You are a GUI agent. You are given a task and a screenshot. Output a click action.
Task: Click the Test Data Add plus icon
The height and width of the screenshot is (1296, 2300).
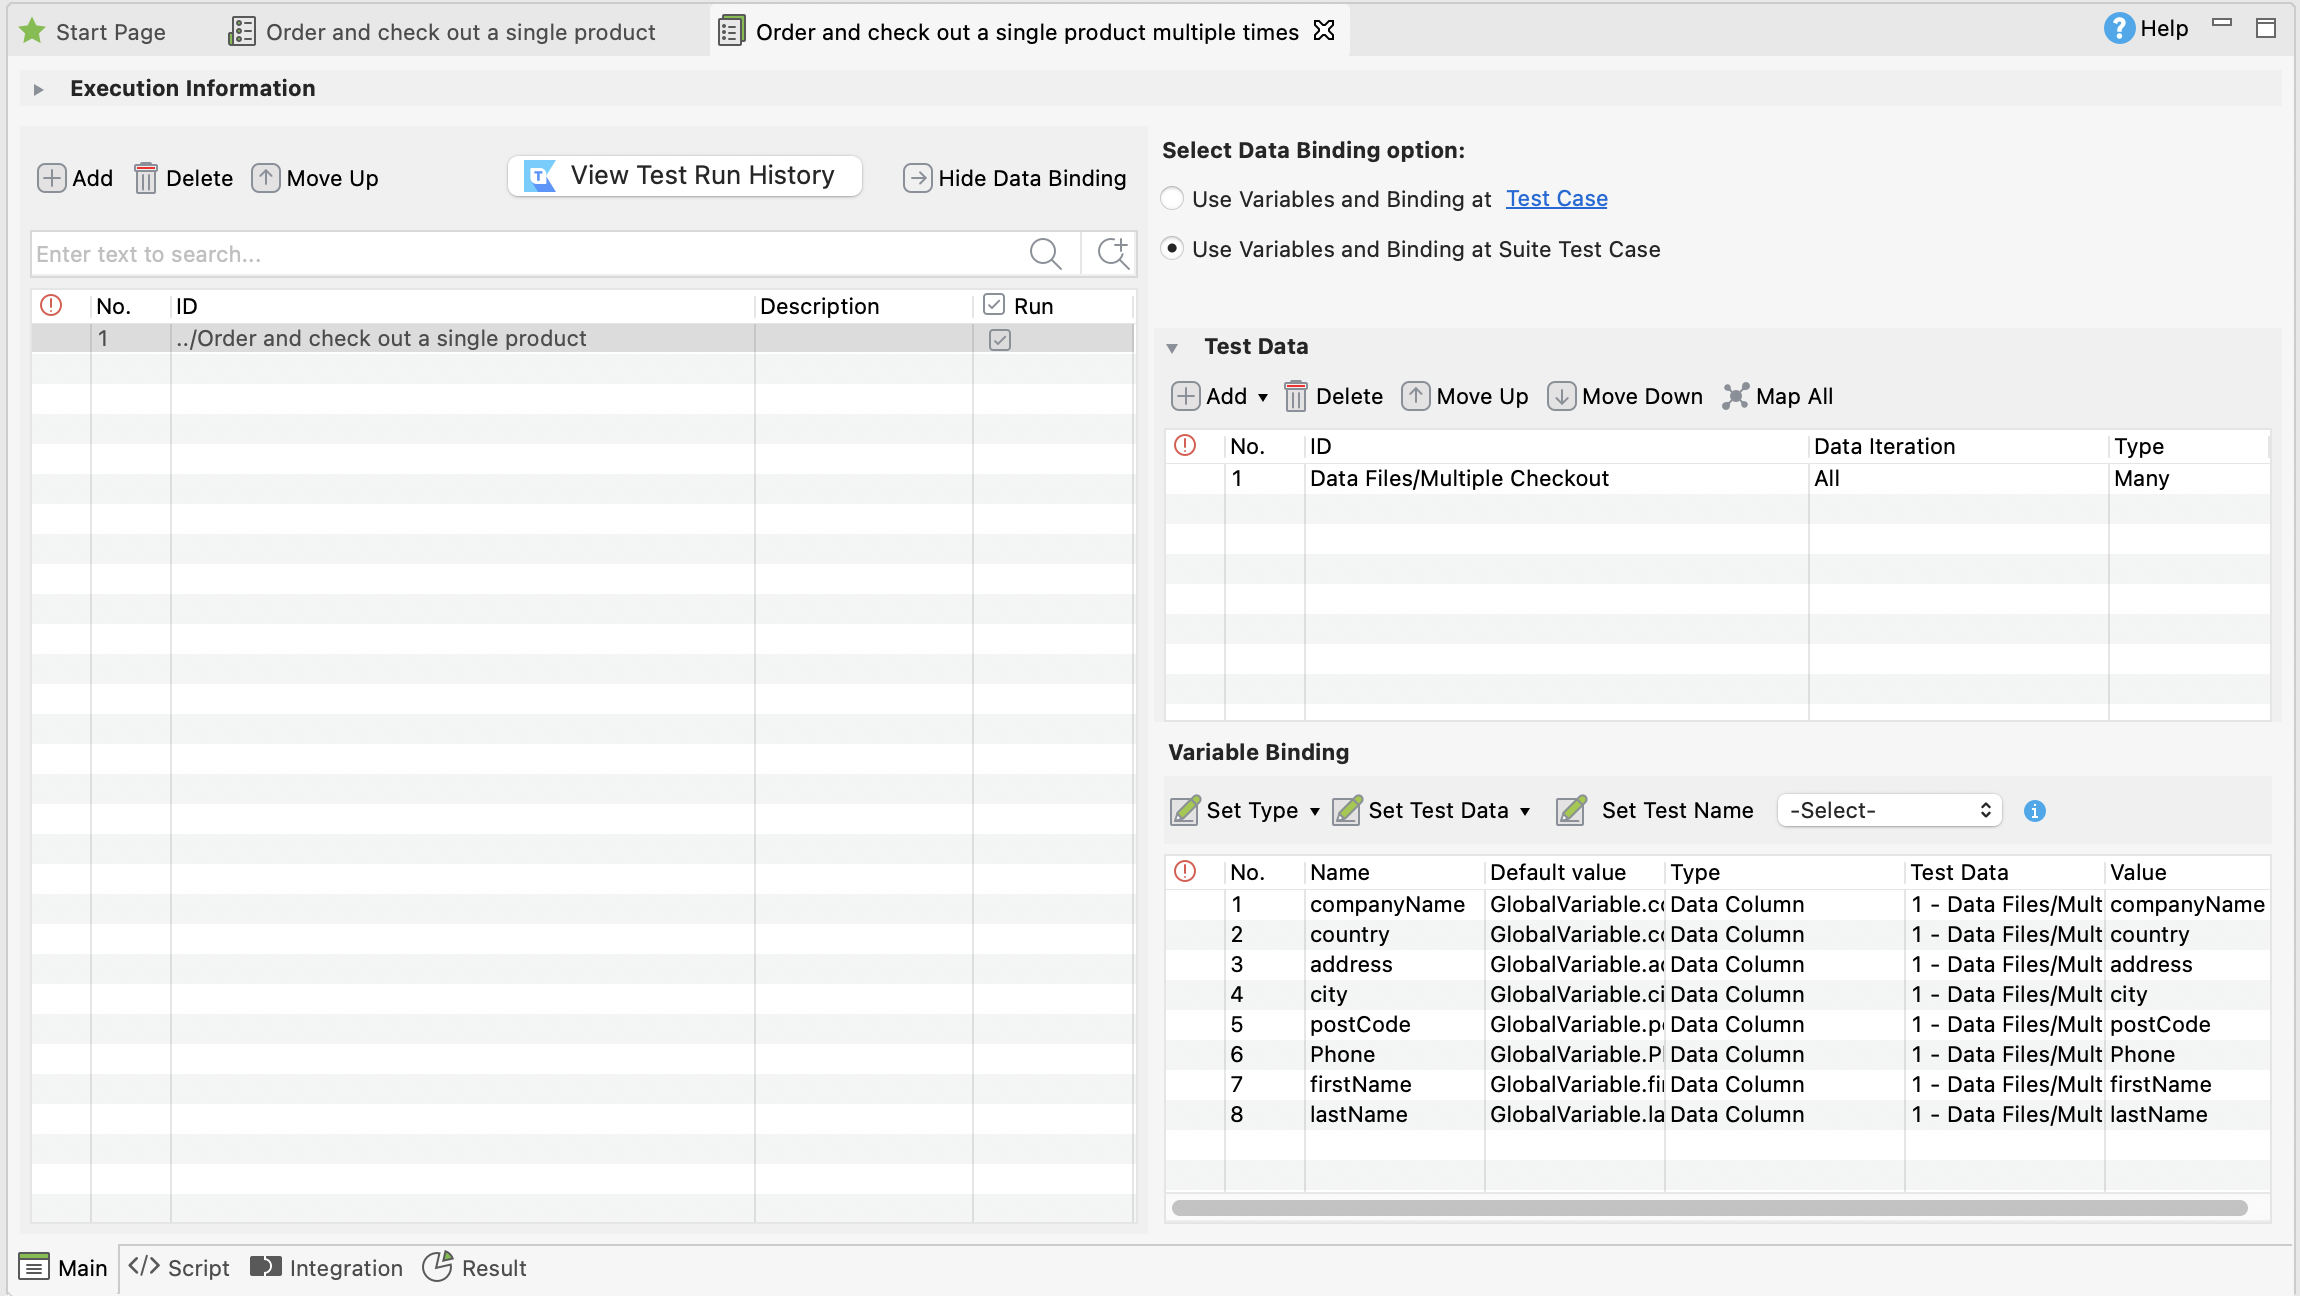(x=1185, y=396)
